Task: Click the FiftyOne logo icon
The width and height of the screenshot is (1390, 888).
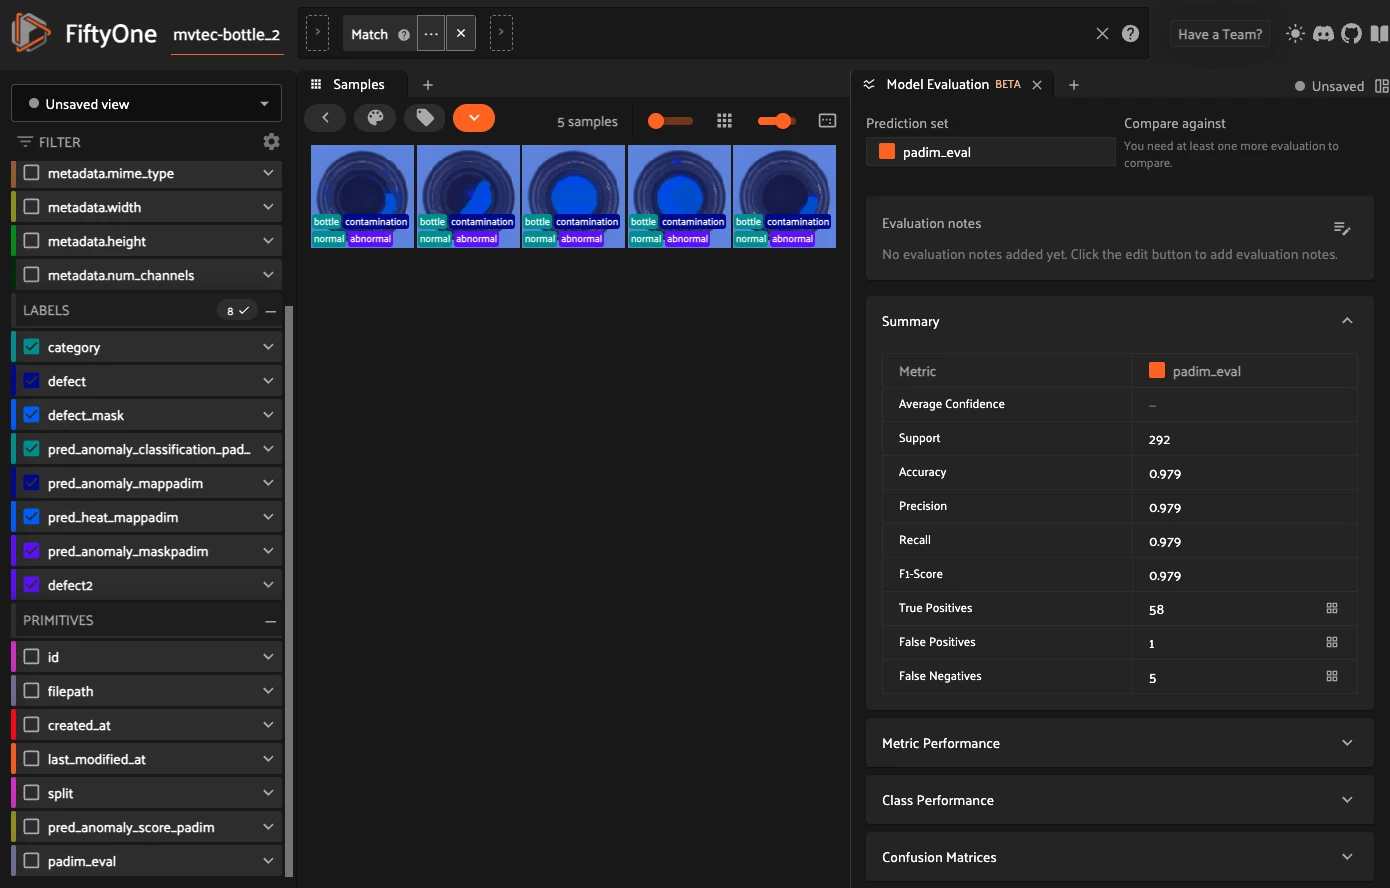Action: tap(31, 33)
